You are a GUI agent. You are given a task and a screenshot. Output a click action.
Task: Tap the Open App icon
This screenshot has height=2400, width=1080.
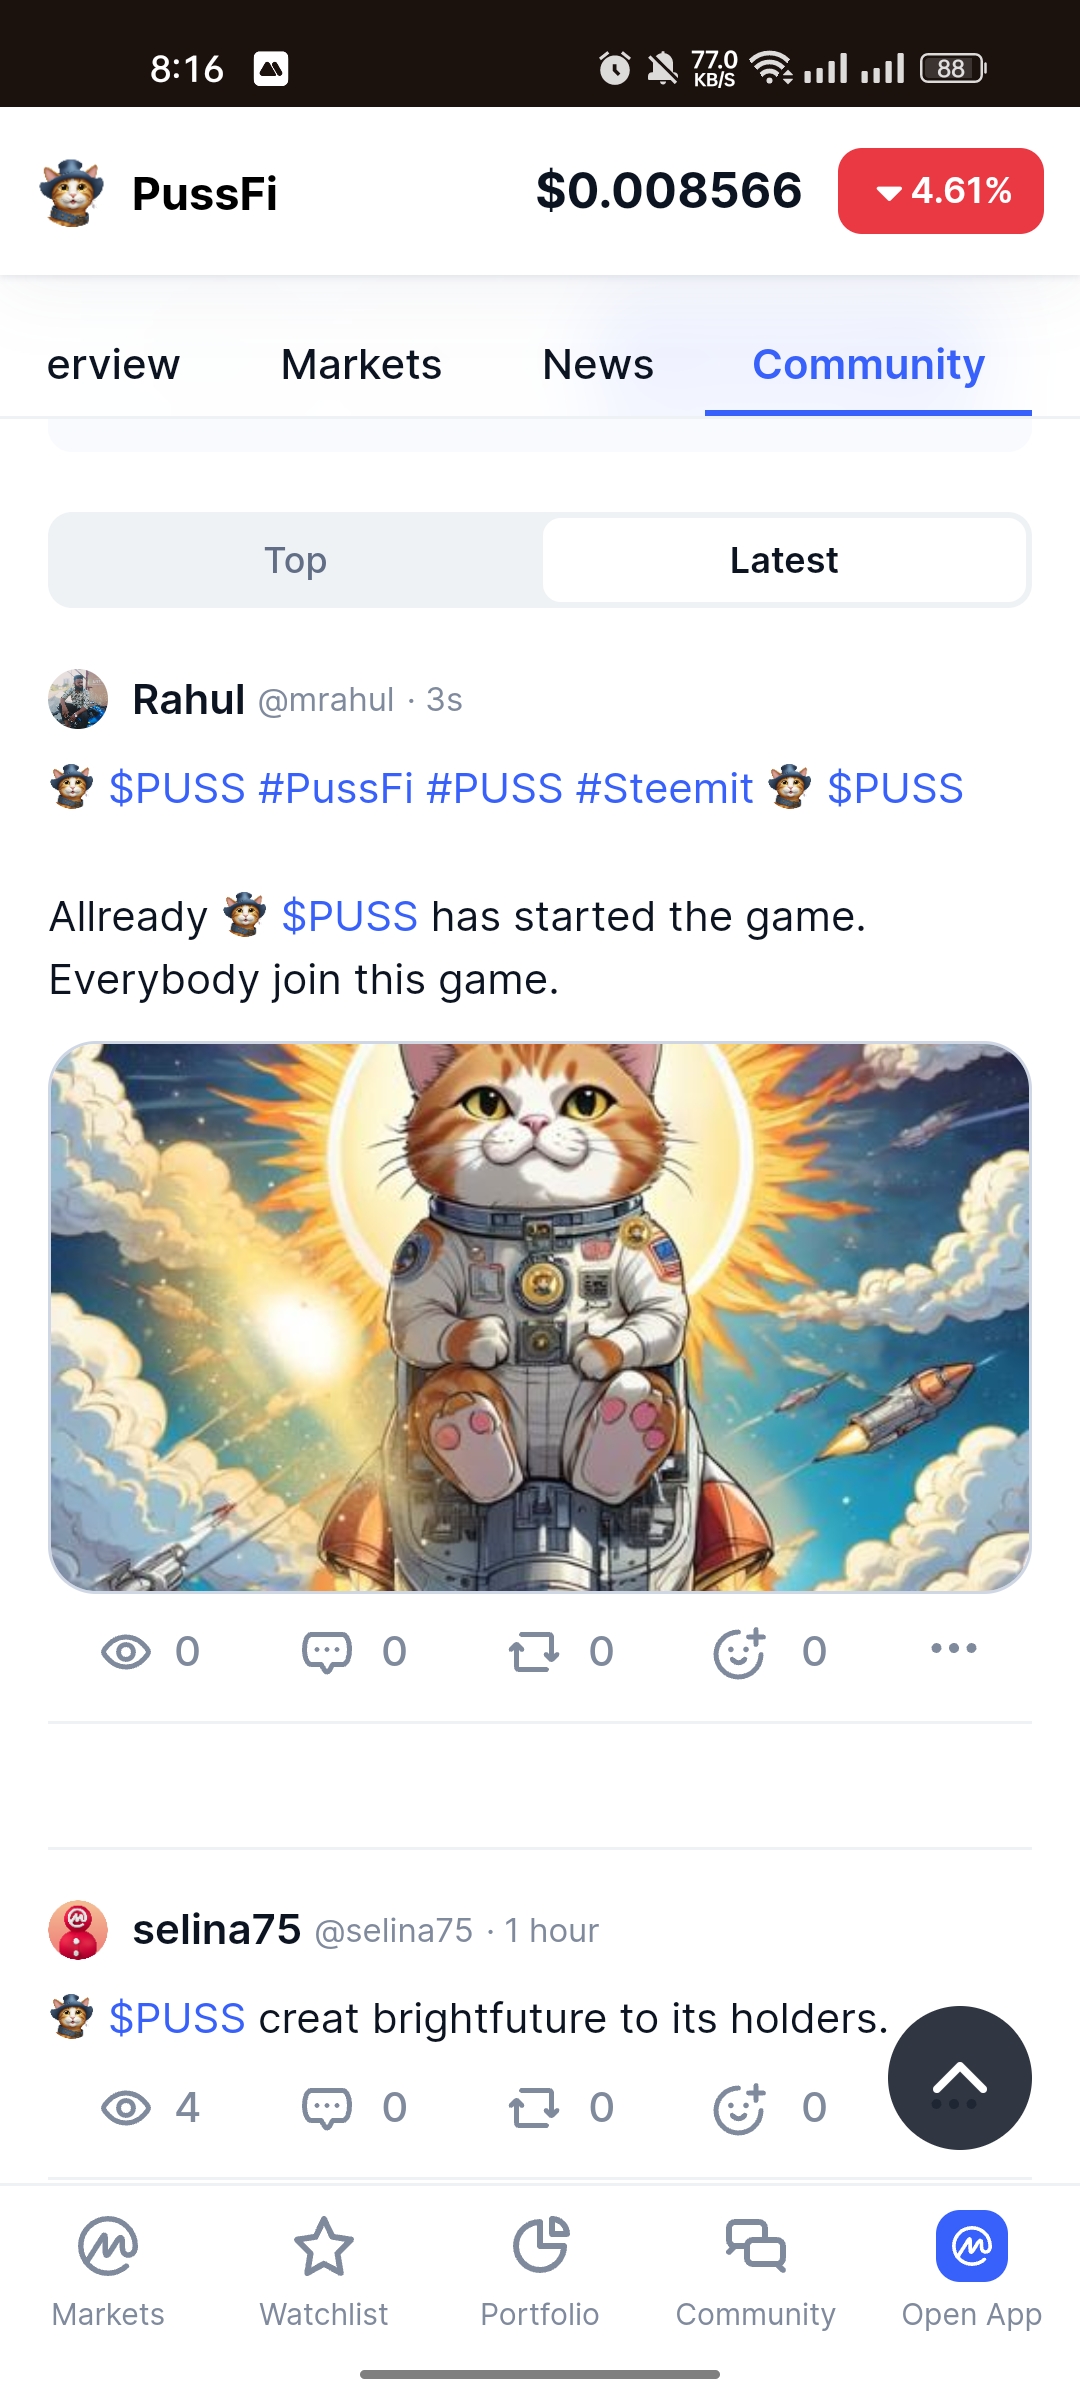972,2246
